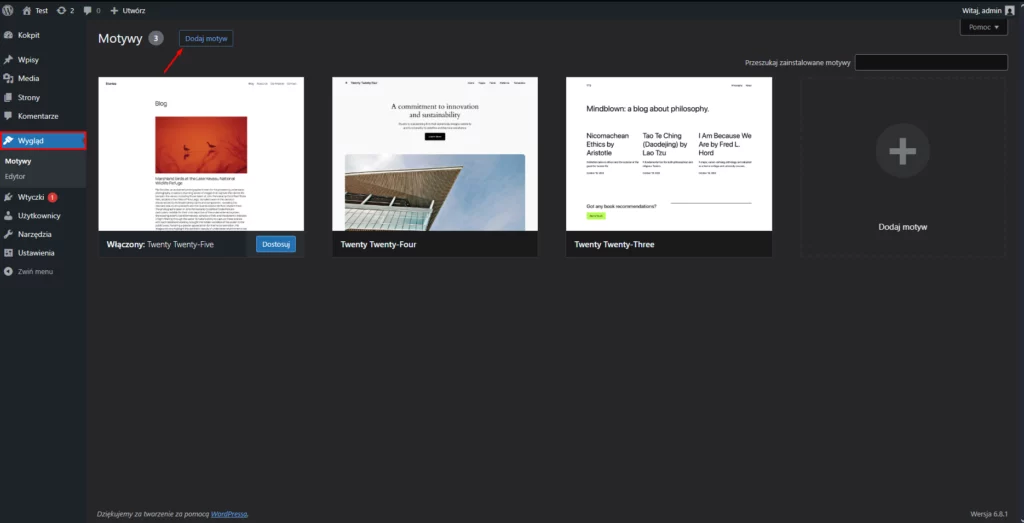Screen dimensions: 1024x523
Task: Select Edytor under Wygląd submenu
Action: [15, 176]
